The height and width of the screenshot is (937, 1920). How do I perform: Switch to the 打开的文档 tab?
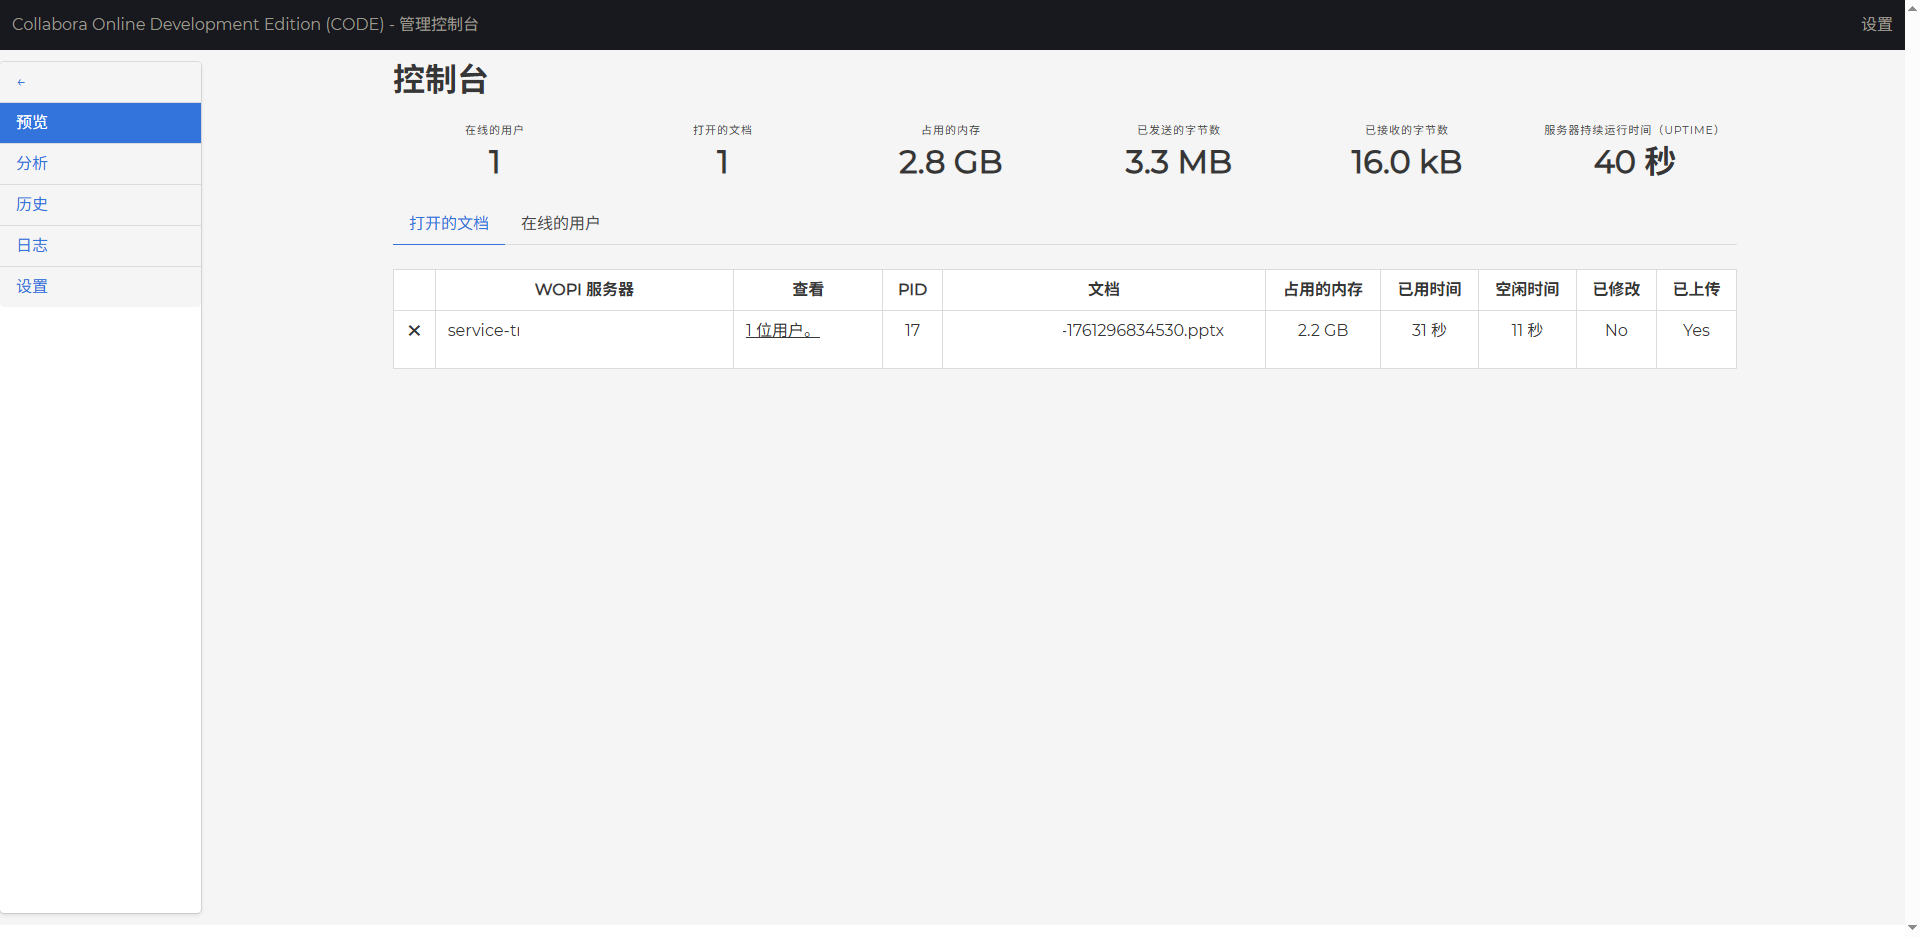coord(448,223)
